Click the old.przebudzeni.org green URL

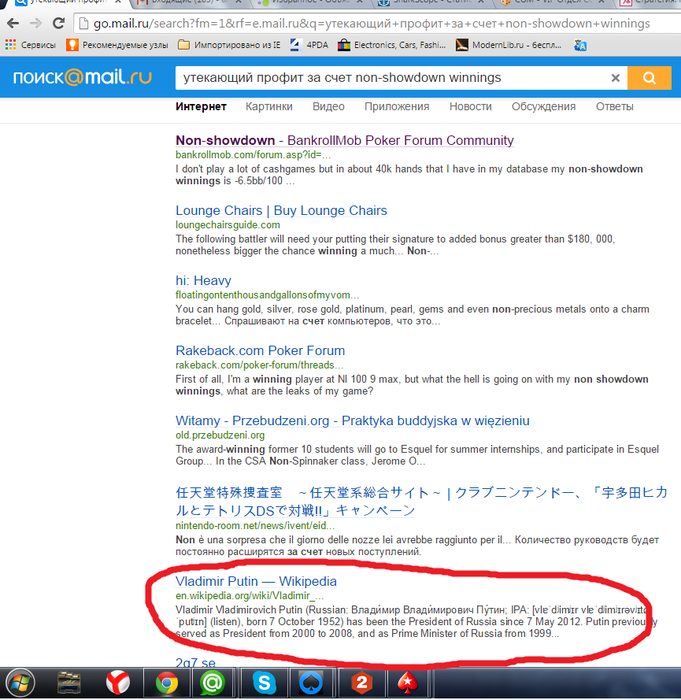pyautogui.click(x=220, y=435)
